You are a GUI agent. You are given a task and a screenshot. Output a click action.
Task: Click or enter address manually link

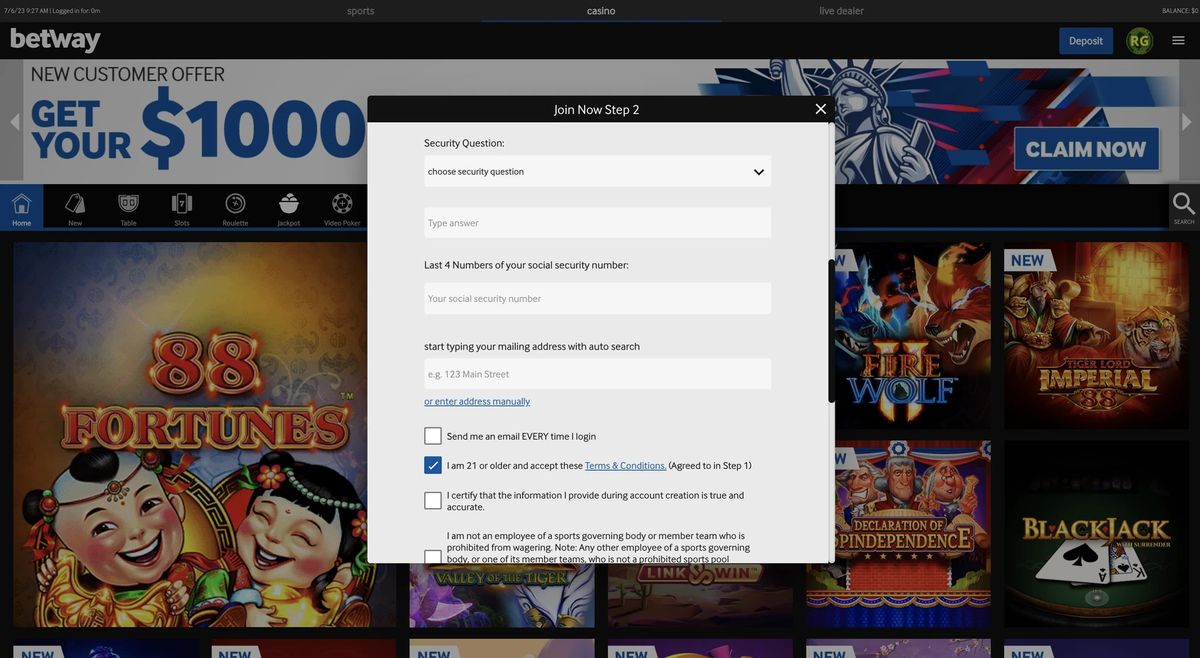coord(477,401)
